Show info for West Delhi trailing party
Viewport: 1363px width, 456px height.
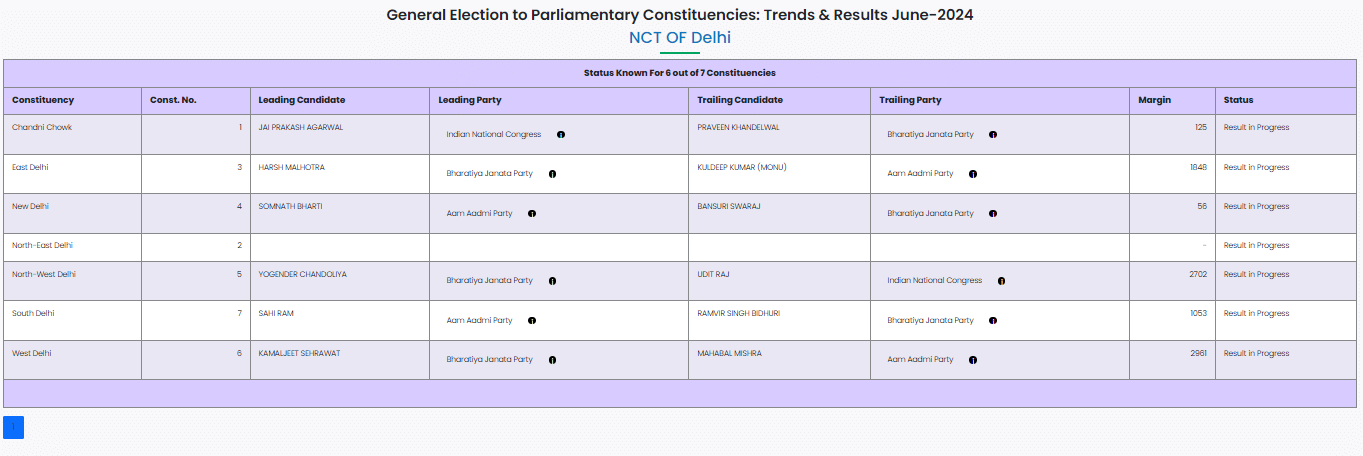tap(973, 360)
